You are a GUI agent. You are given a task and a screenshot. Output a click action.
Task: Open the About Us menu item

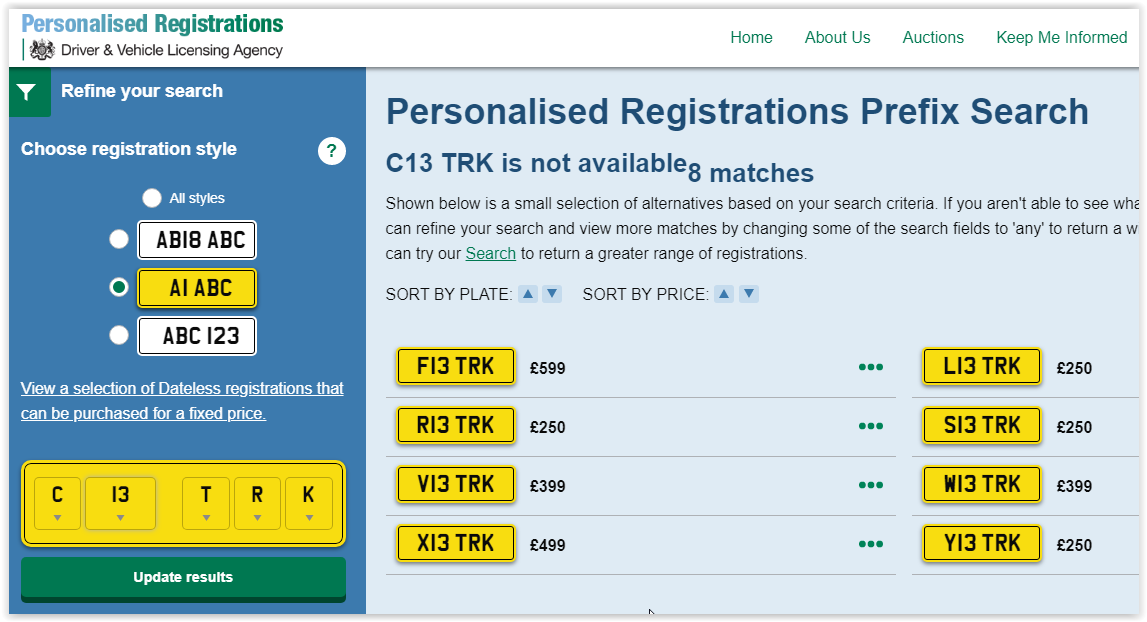(837, 37)
